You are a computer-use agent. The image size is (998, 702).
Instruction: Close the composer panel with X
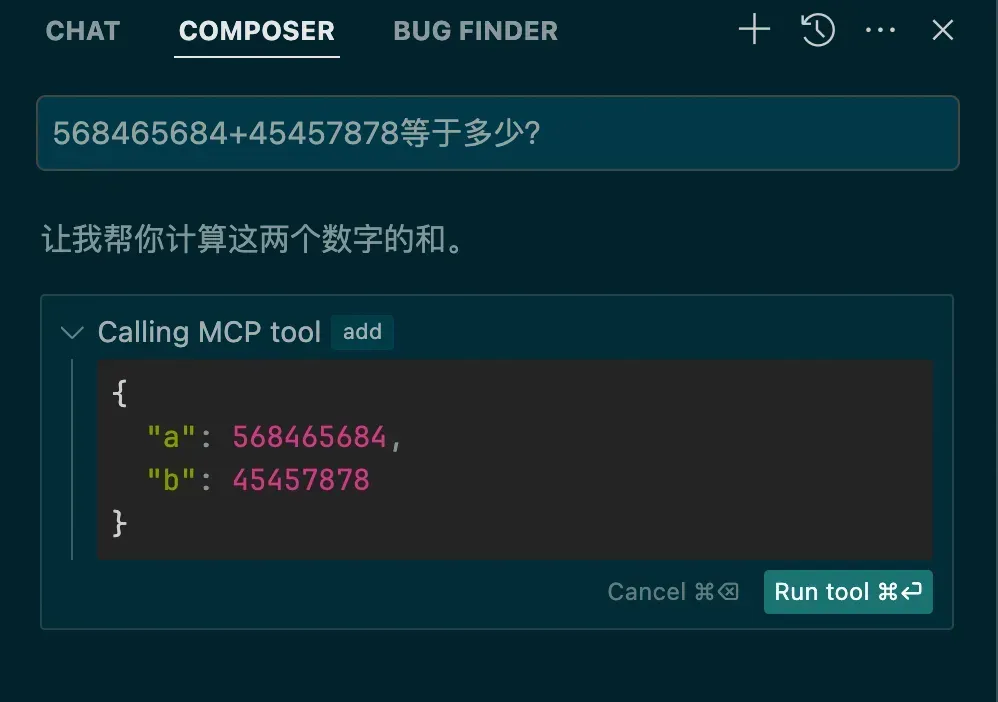coord(942,30)
